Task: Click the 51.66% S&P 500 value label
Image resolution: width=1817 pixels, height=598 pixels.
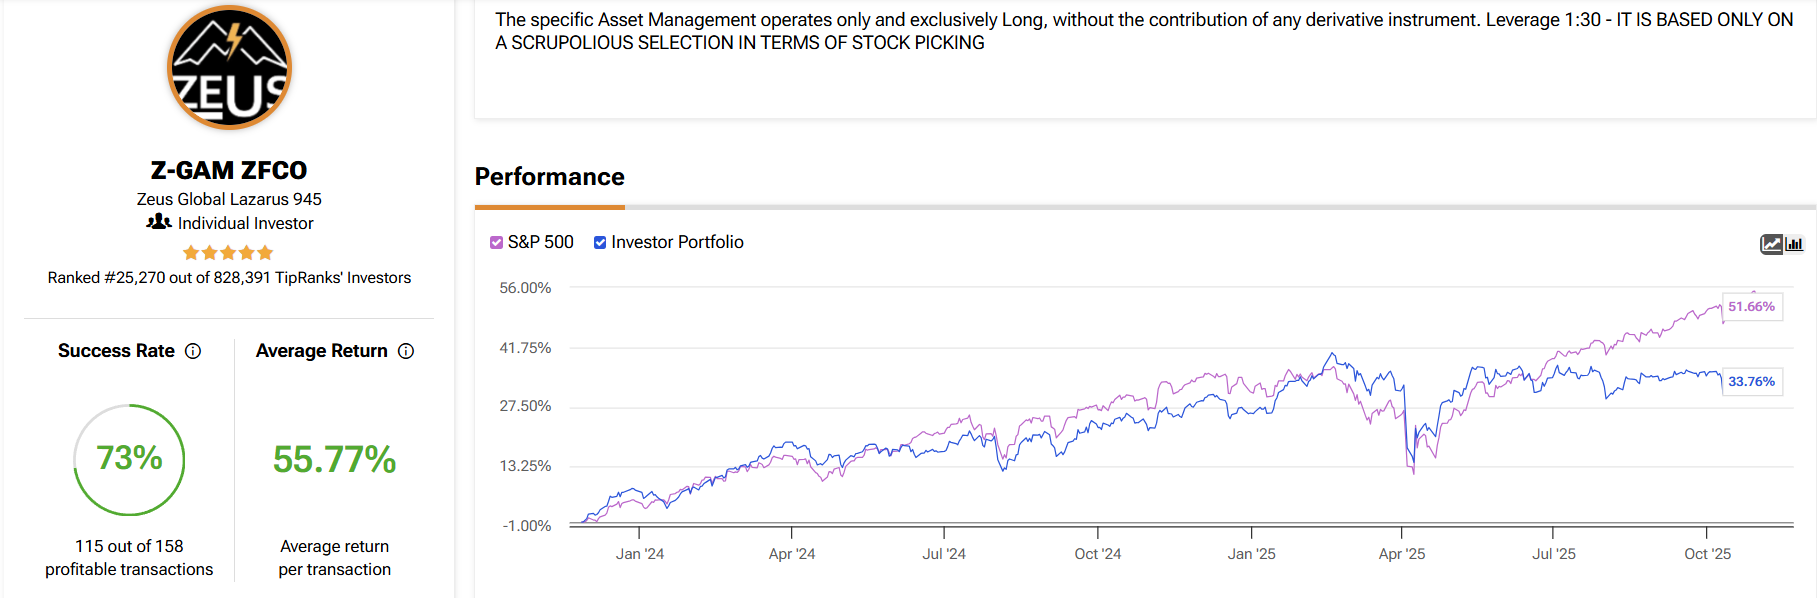Action: 1751,307
